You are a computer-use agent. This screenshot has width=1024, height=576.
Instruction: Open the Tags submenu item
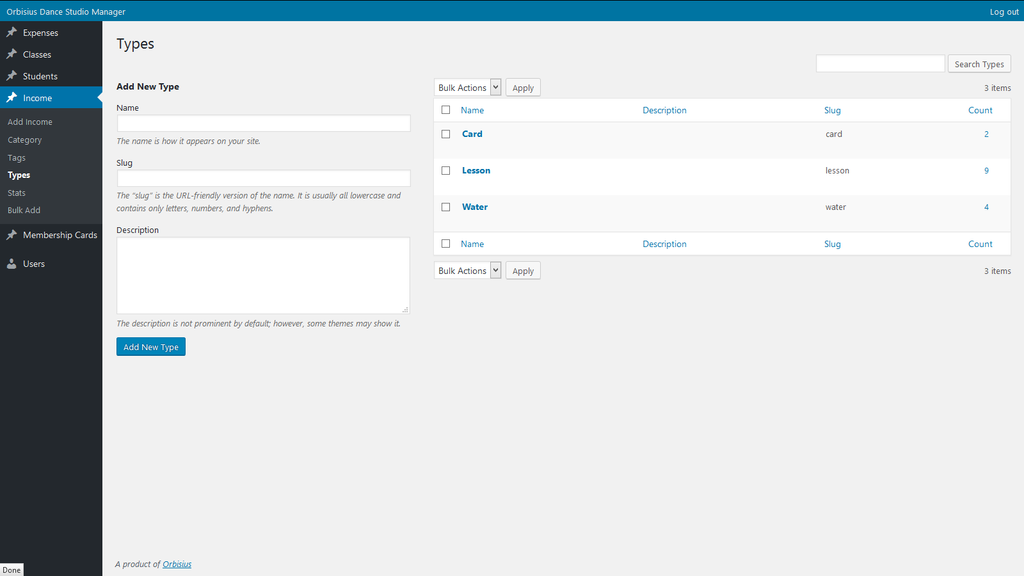click(x=16, y=157)
